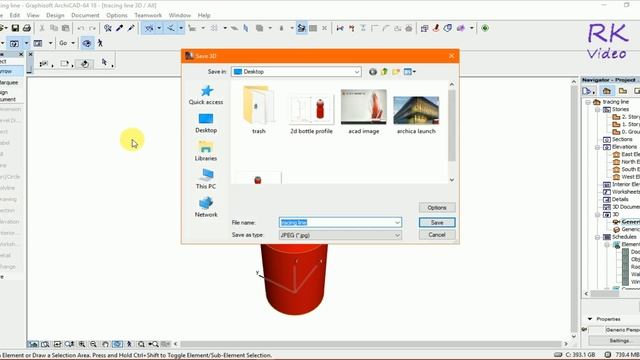
Task: Click the Cut scissors icon
Action: point(42,28)
